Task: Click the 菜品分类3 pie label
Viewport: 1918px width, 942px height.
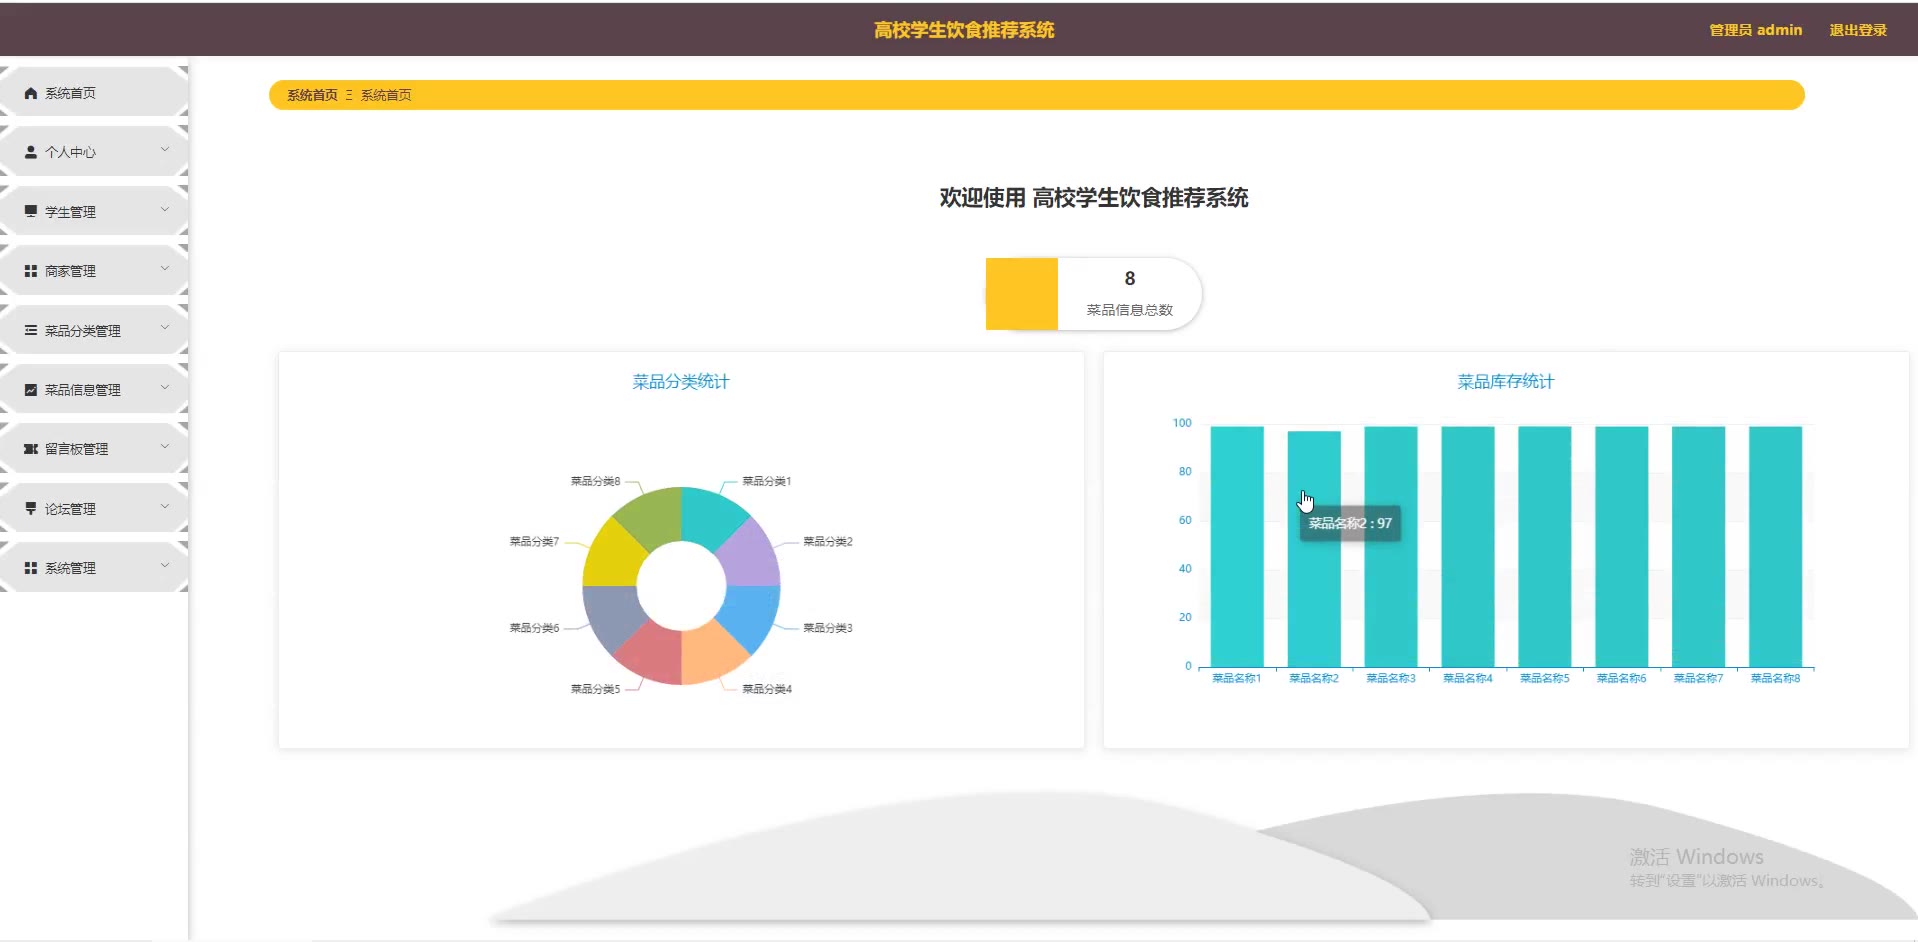Action: click(x=828, y=628)
